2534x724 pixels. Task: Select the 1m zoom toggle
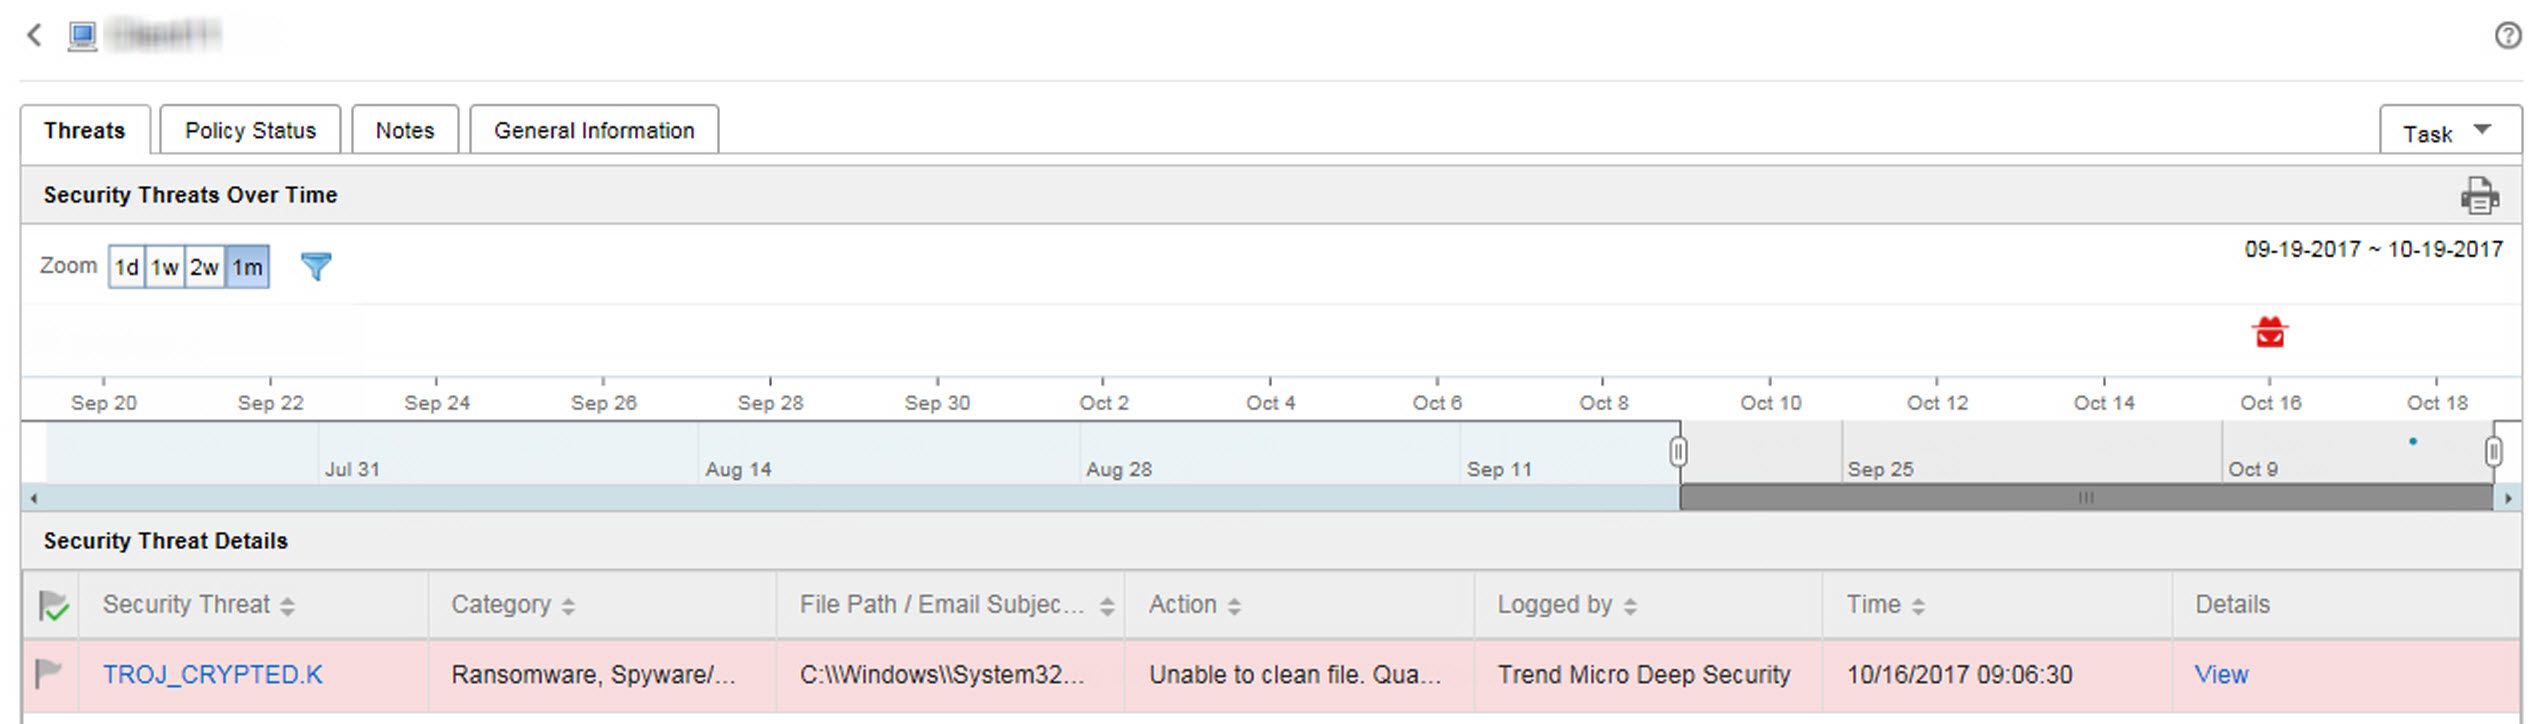(246, 267)
